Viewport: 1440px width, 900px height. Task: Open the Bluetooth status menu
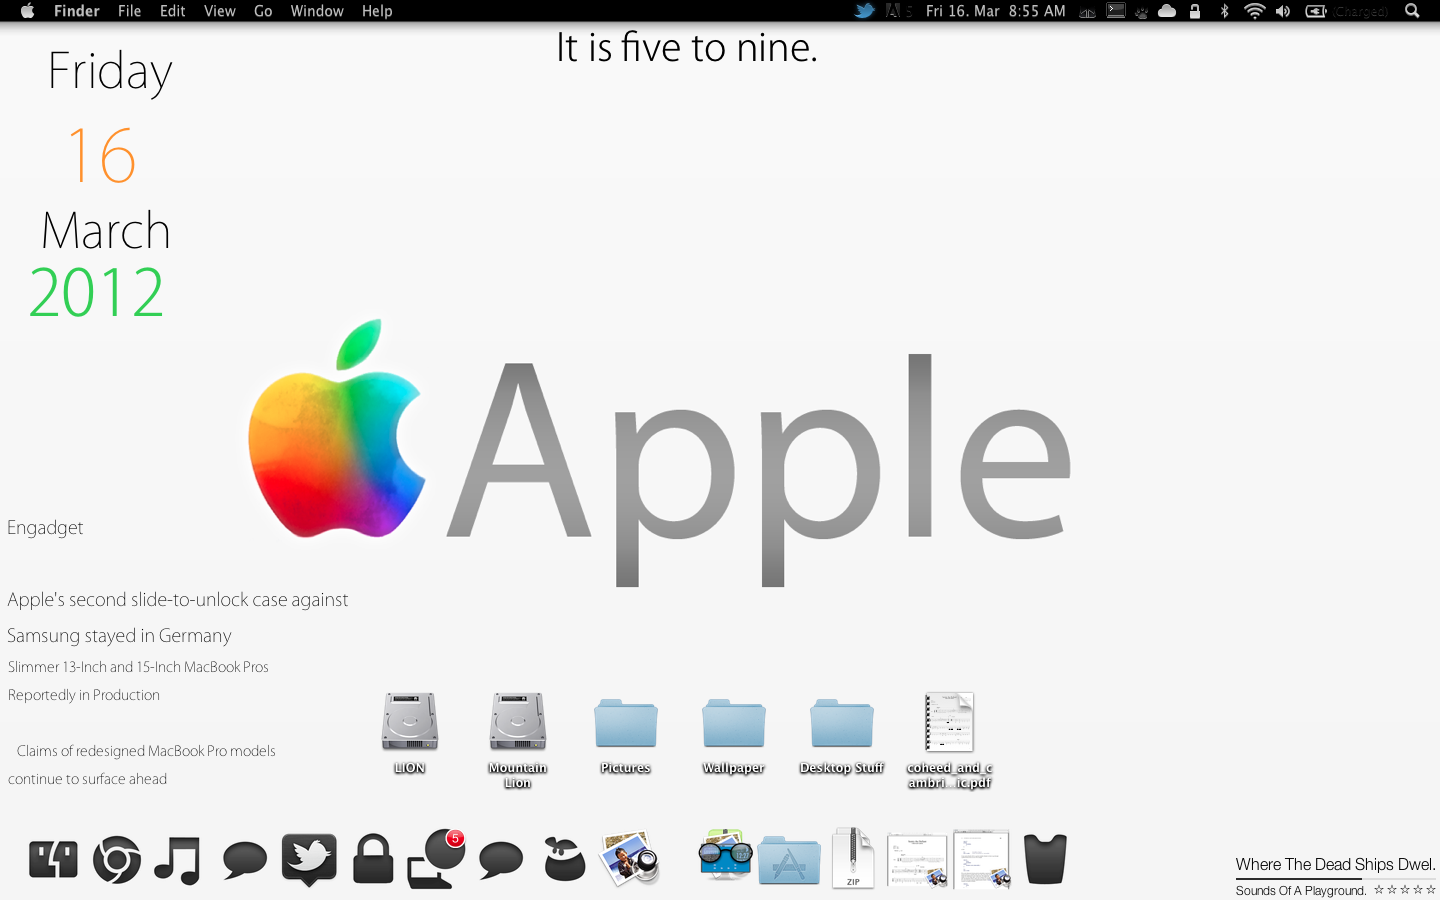(1224, 11)
